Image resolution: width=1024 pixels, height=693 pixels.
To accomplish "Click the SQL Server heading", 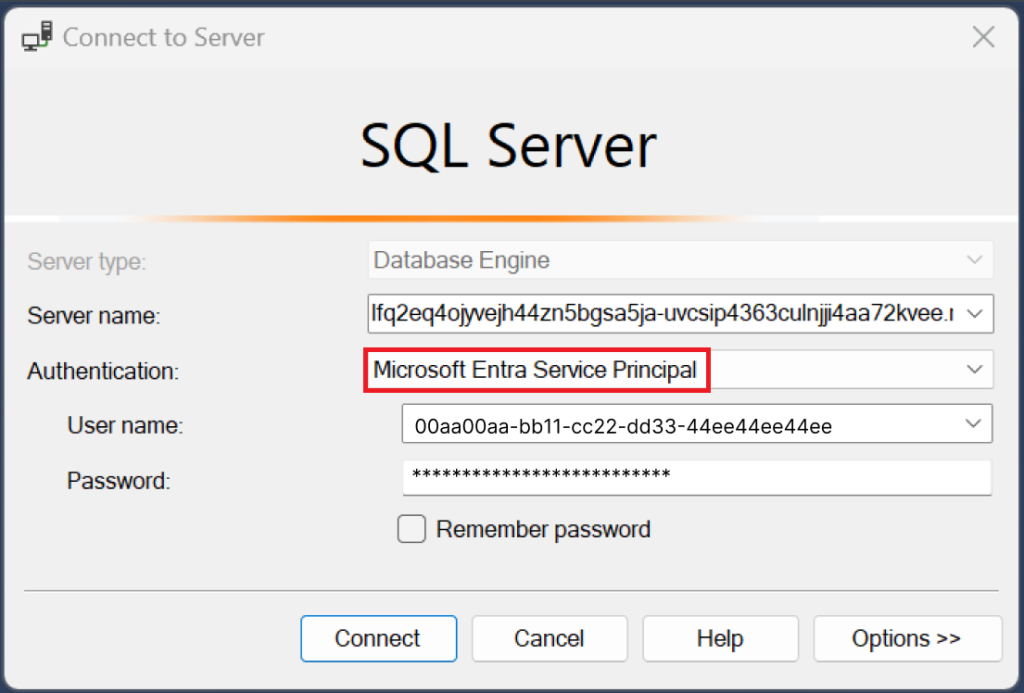I will tap(508, 146).
